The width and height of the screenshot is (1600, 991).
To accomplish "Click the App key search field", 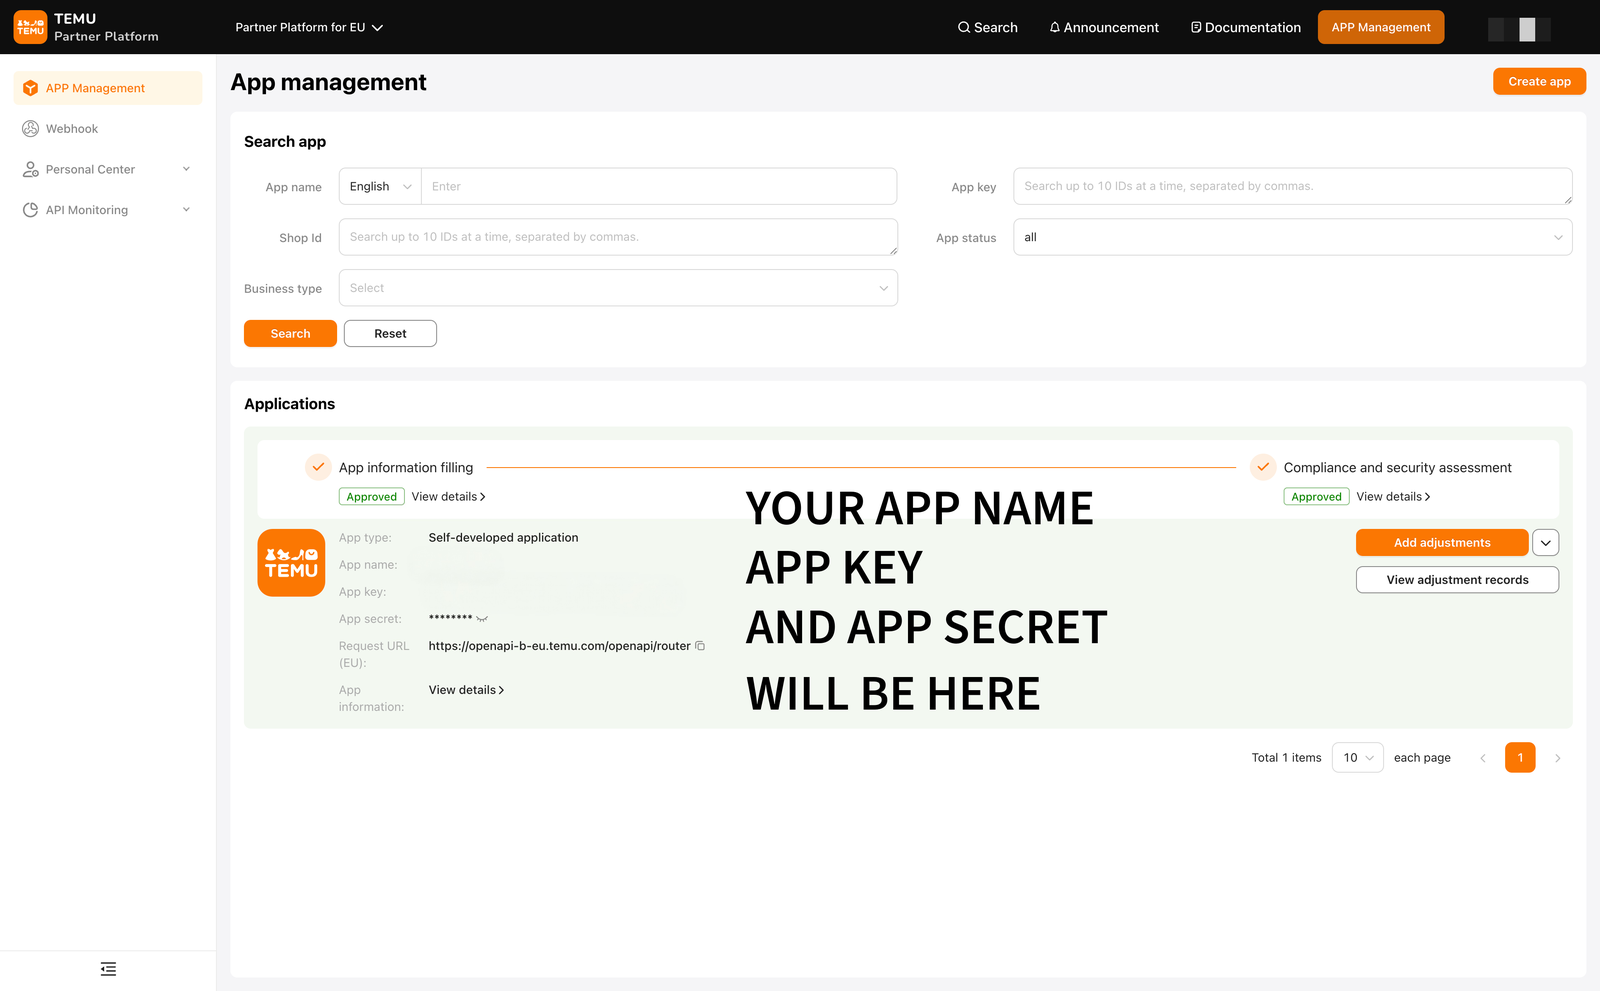I will (x=1293, y=186).
